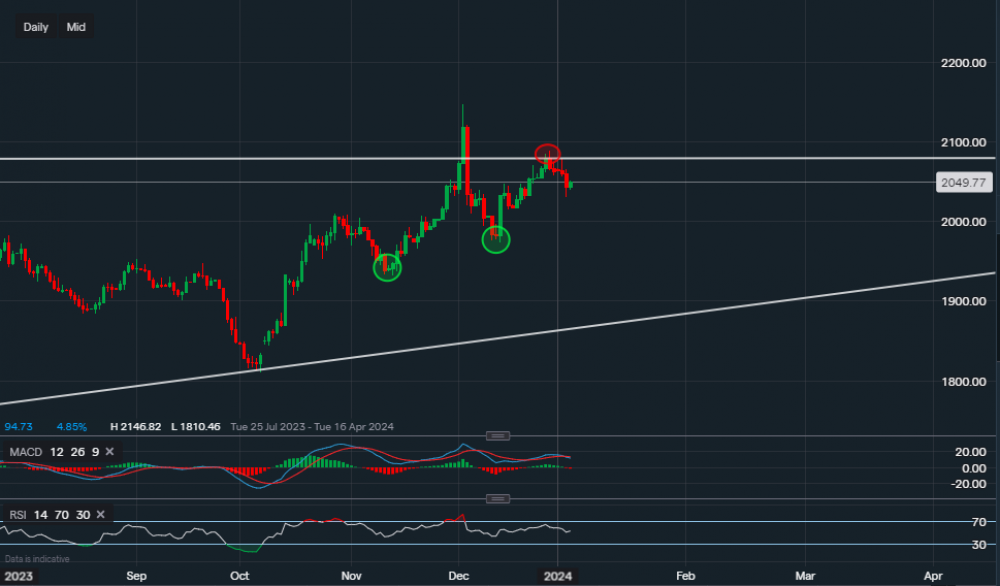This screenshot has width=1000, height=586.
Task: Open RSI indicator settings via its label
Action: point(18,515)
